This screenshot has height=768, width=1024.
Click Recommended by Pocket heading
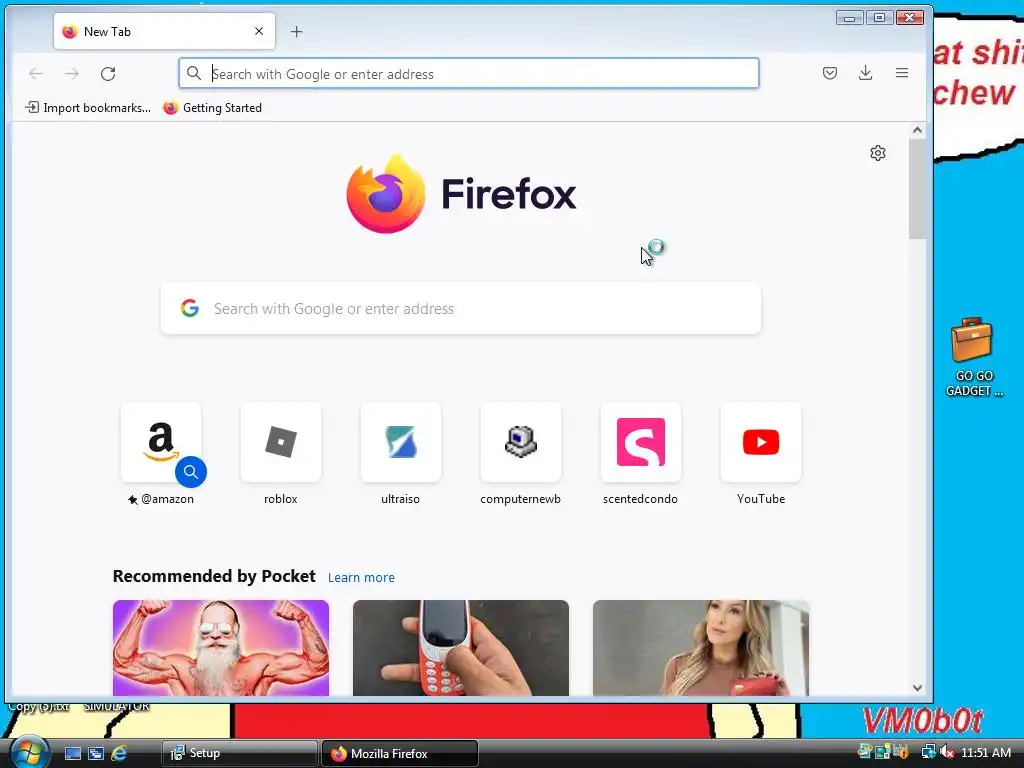[x=214, y=576]
